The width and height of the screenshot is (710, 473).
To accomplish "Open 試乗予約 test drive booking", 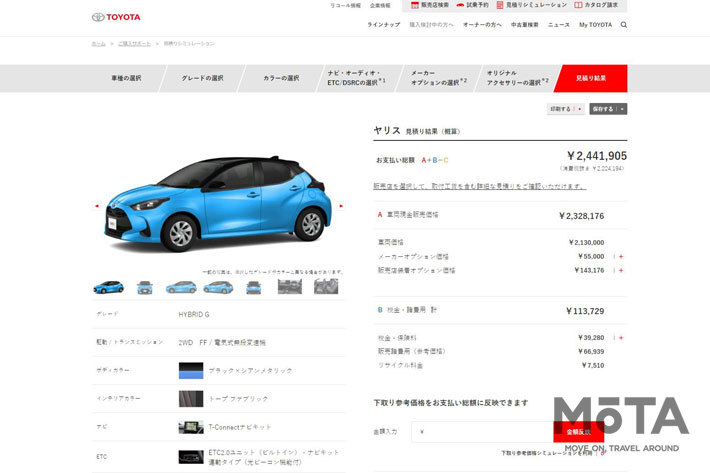I will (x=472, y=5).
